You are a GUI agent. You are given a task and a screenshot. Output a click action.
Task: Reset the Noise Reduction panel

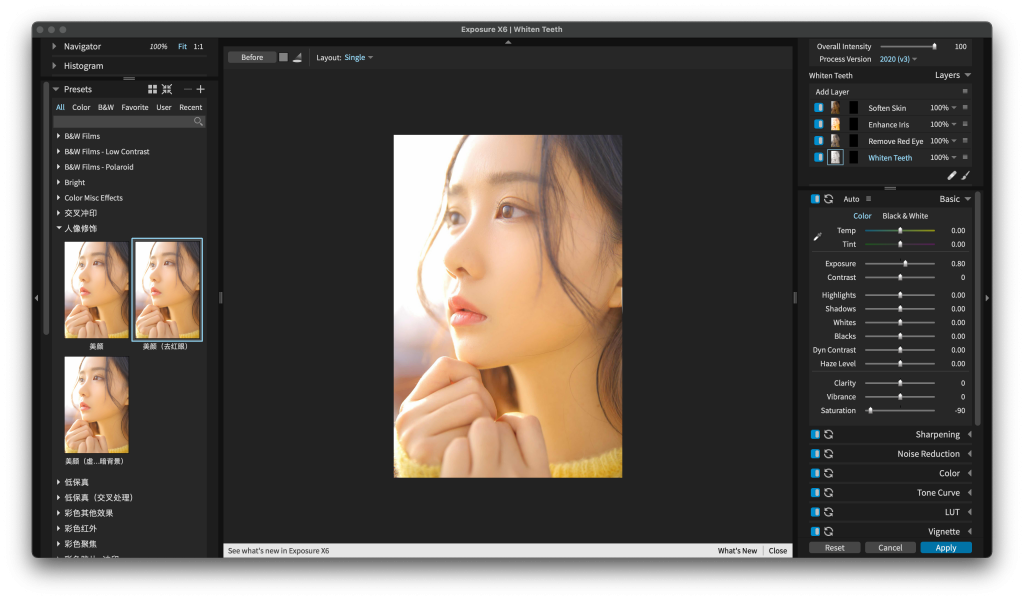829,454
